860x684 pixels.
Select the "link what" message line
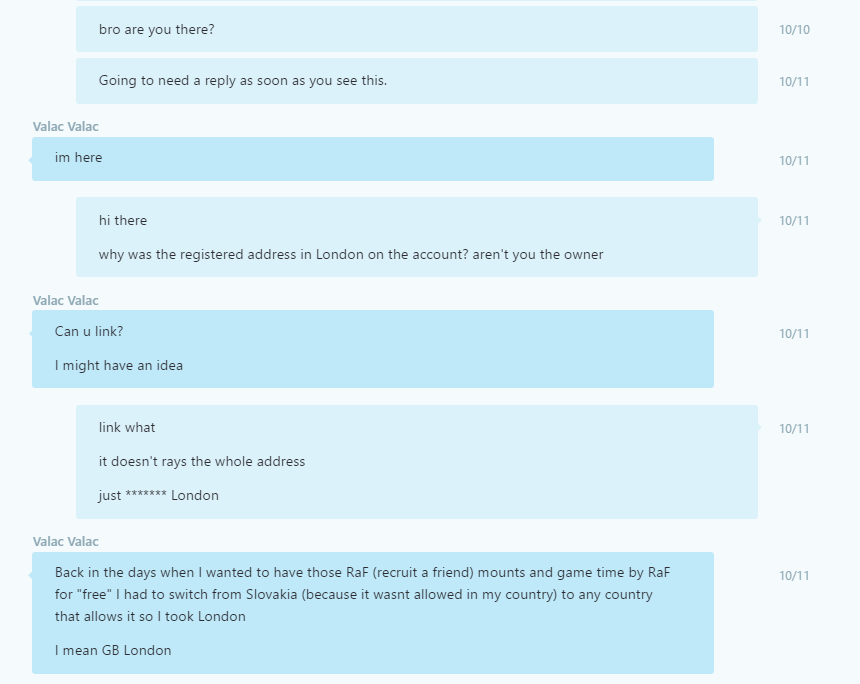pos(127,428)
